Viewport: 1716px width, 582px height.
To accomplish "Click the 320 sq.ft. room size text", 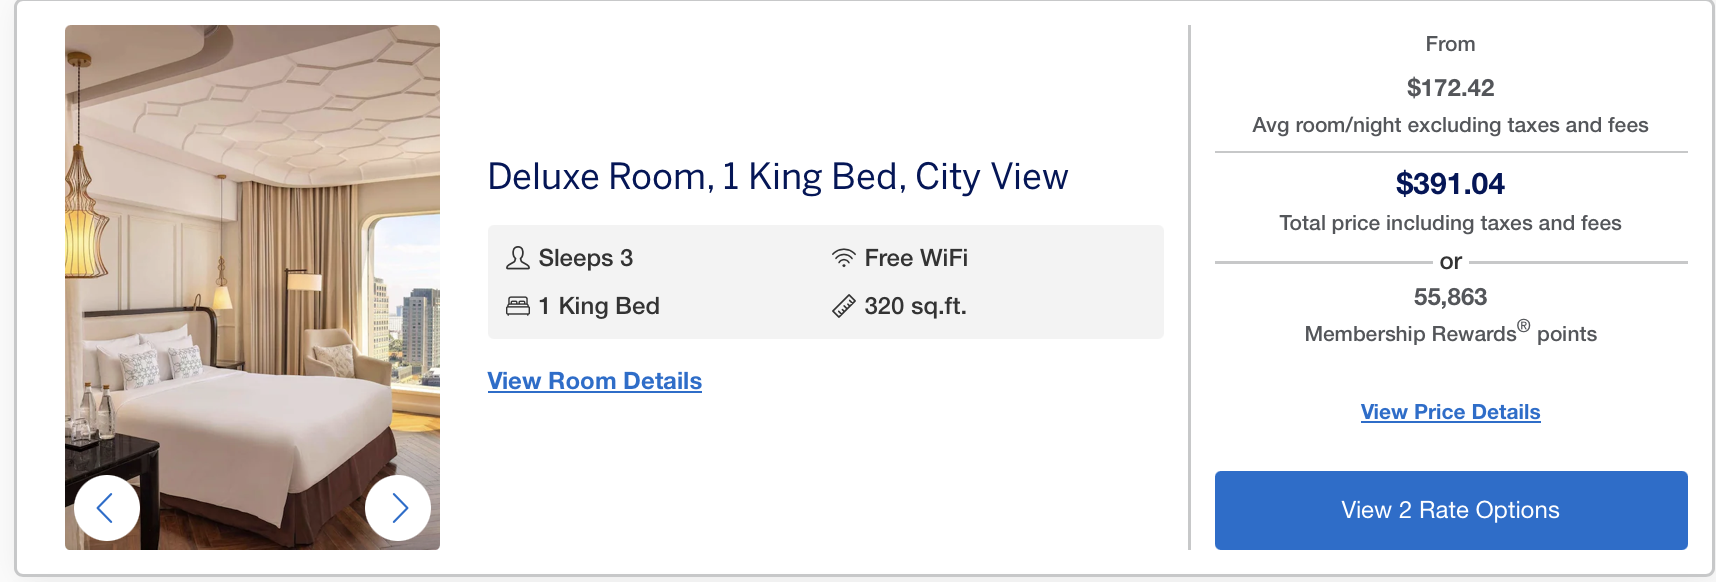I will click(x=916, y=306).
